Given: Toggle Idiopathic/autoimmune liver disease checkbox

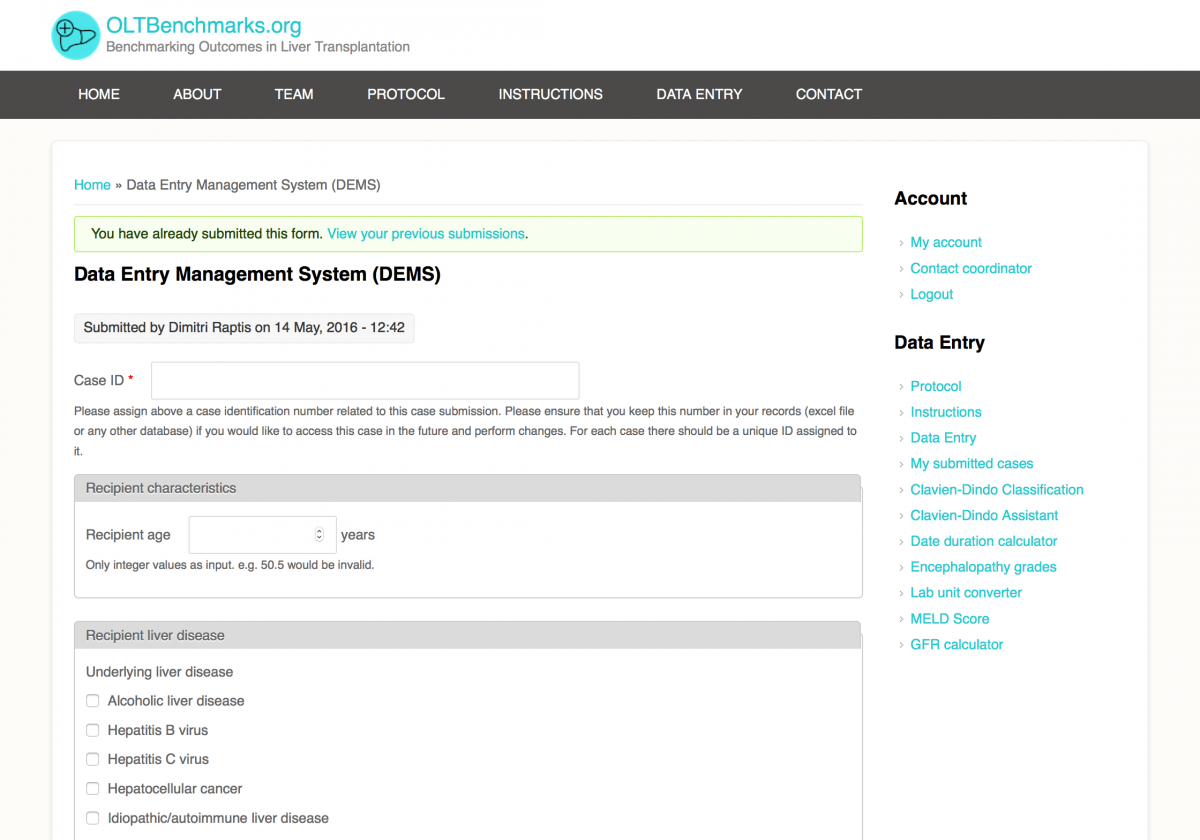Looking at the screenshot, I should 93,818.
